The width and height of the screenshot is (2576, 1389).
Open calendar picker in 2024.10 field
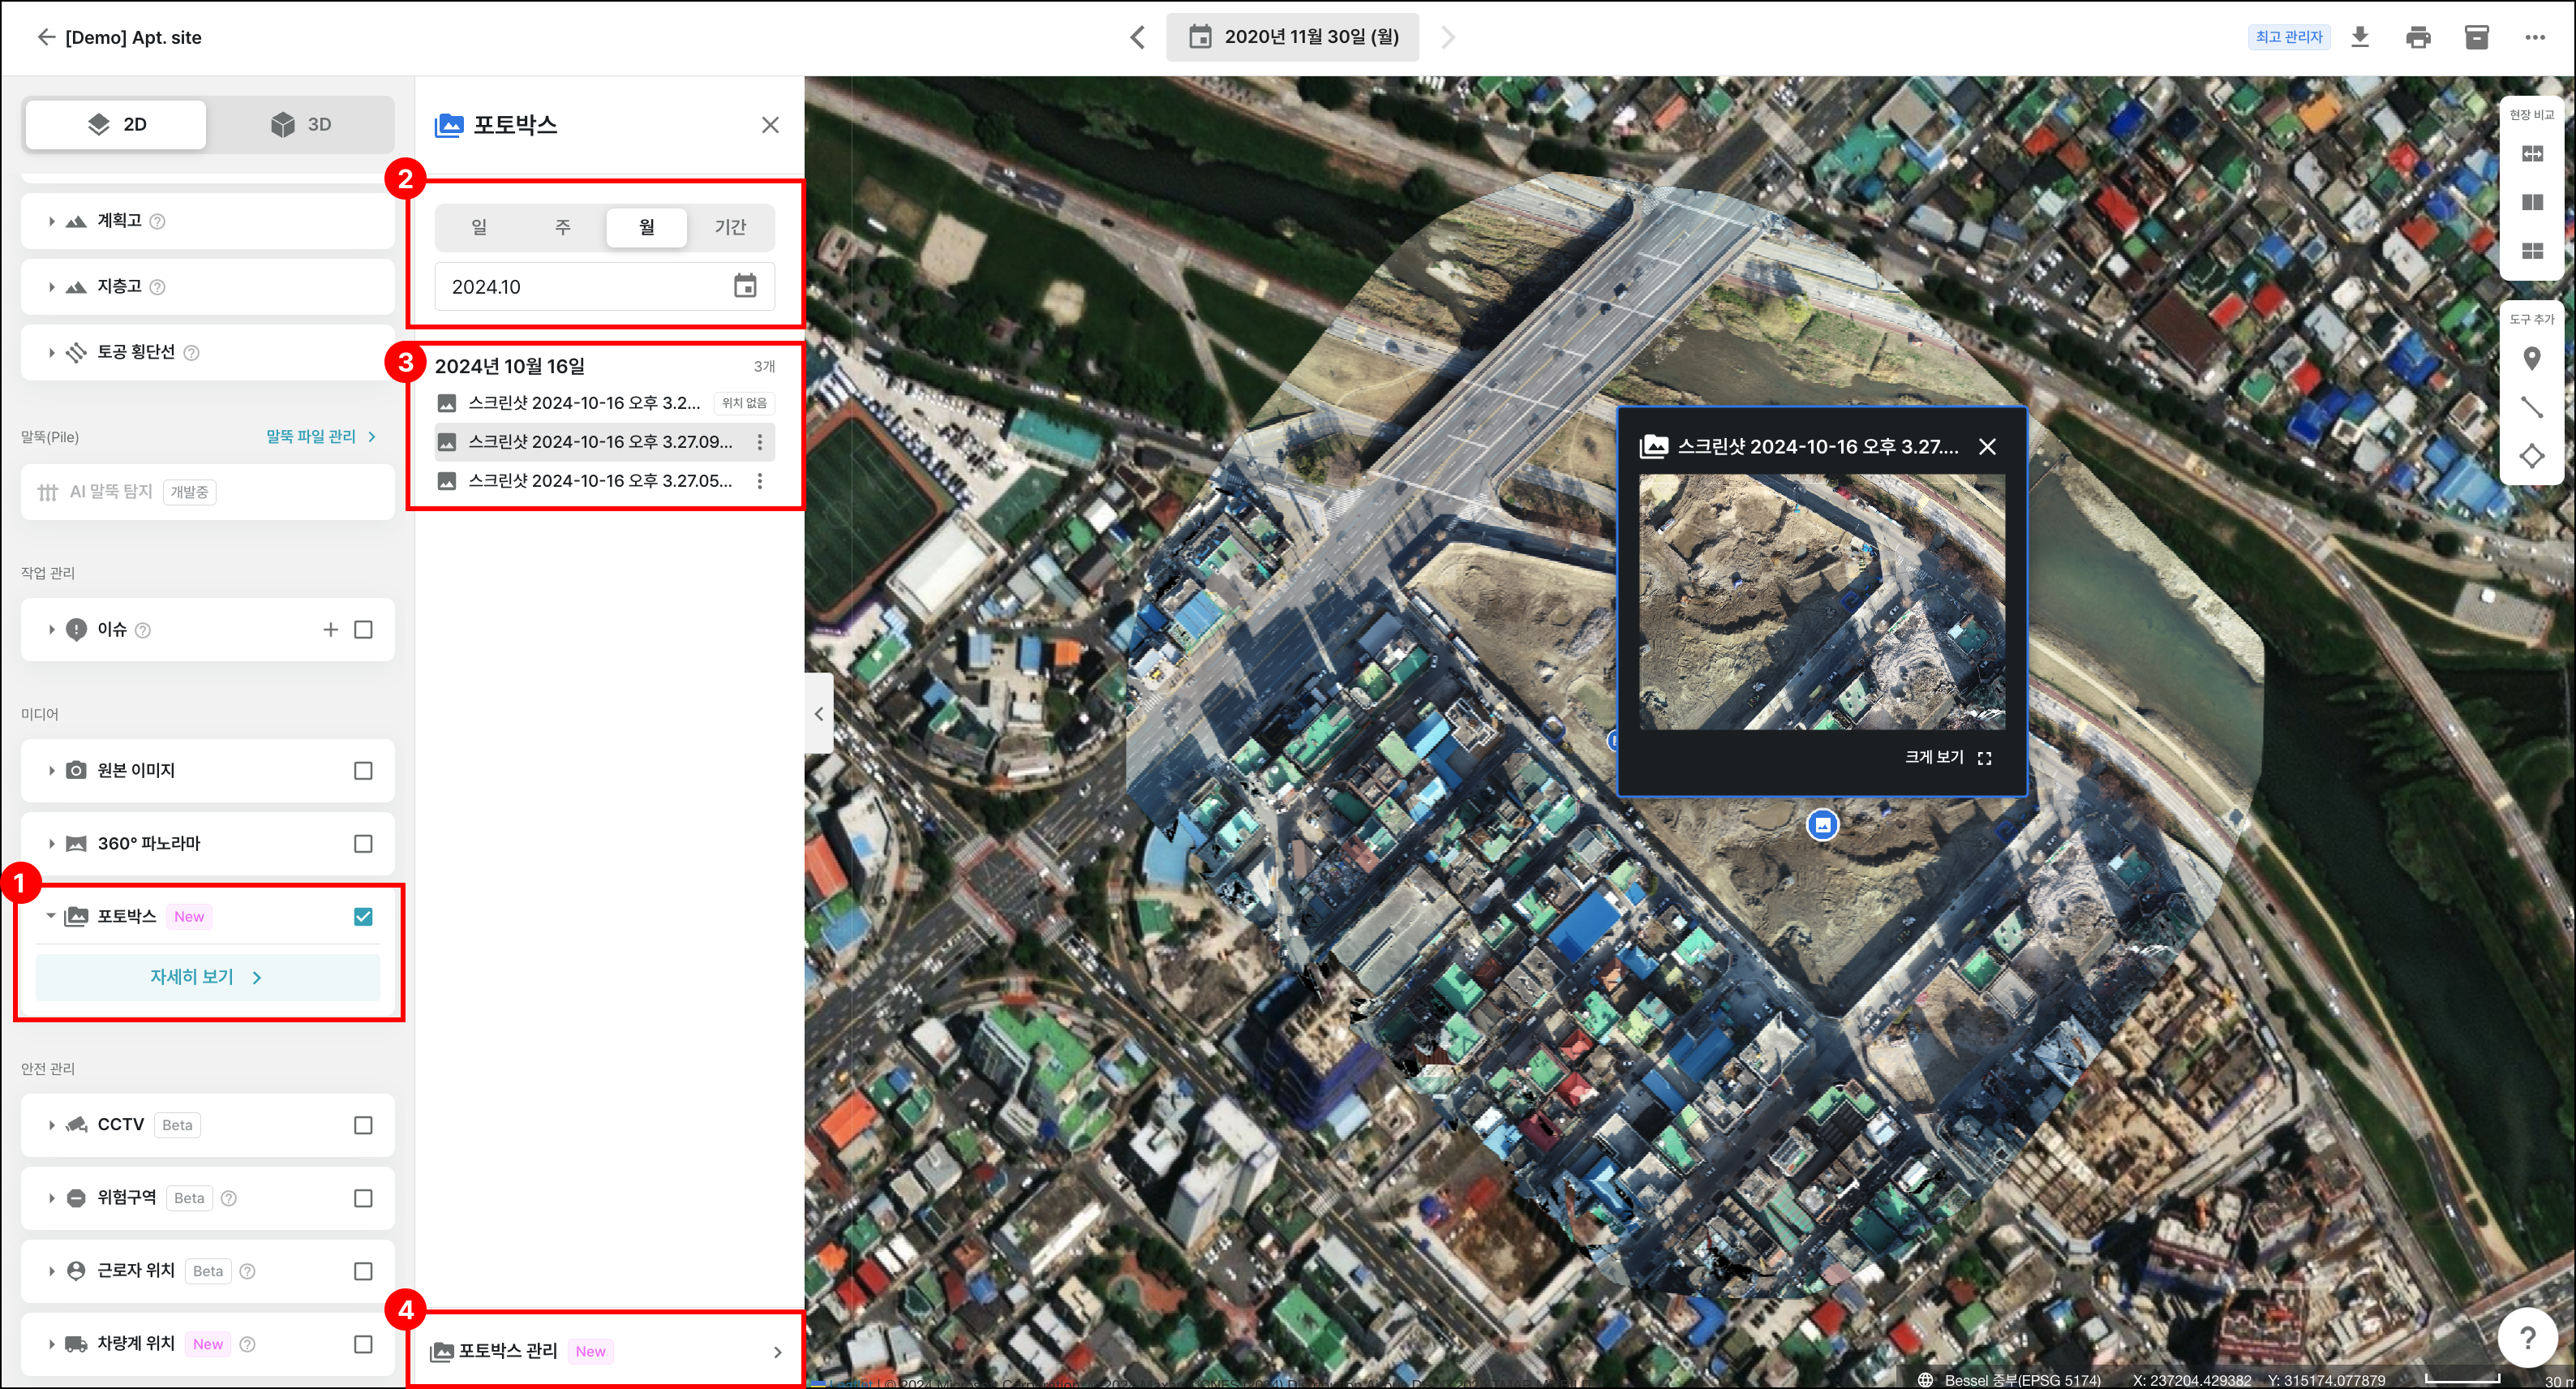pos(745,287)
